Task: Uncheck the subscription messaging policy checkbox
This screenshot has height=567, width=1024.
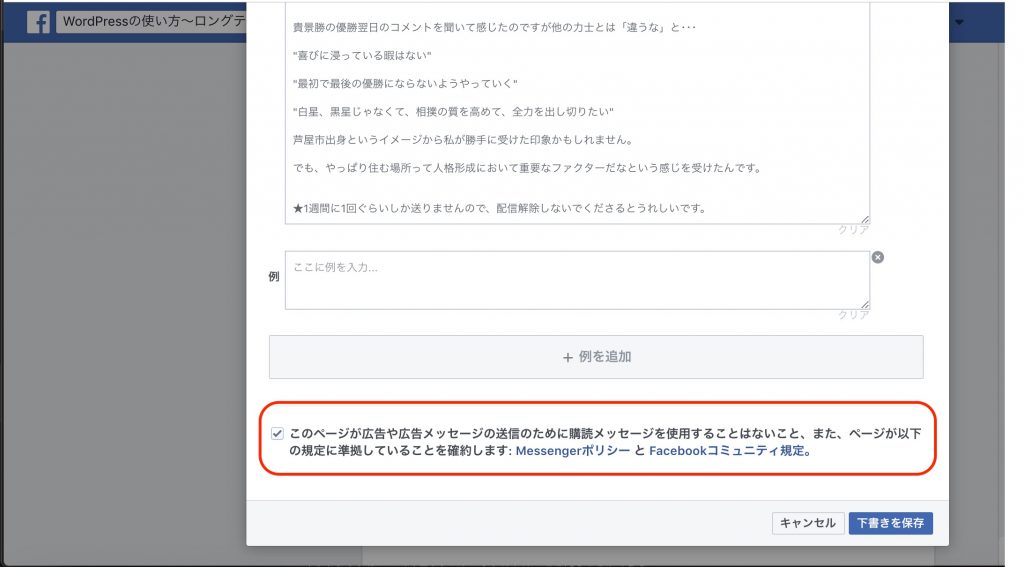Action: pyautogui.click(x=278, y=433)
